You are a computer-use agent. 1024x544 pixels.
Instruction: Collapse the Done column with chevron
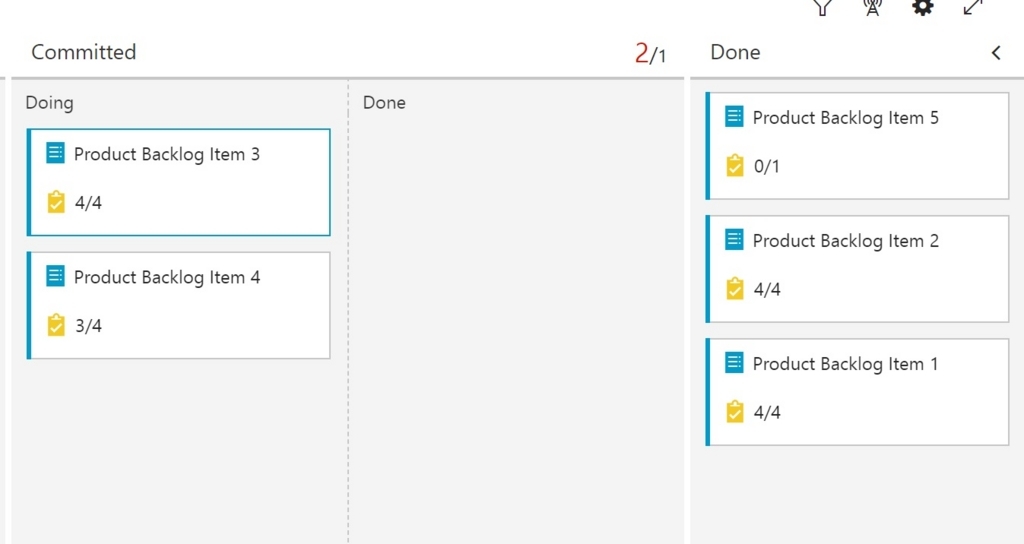[996, 53]
